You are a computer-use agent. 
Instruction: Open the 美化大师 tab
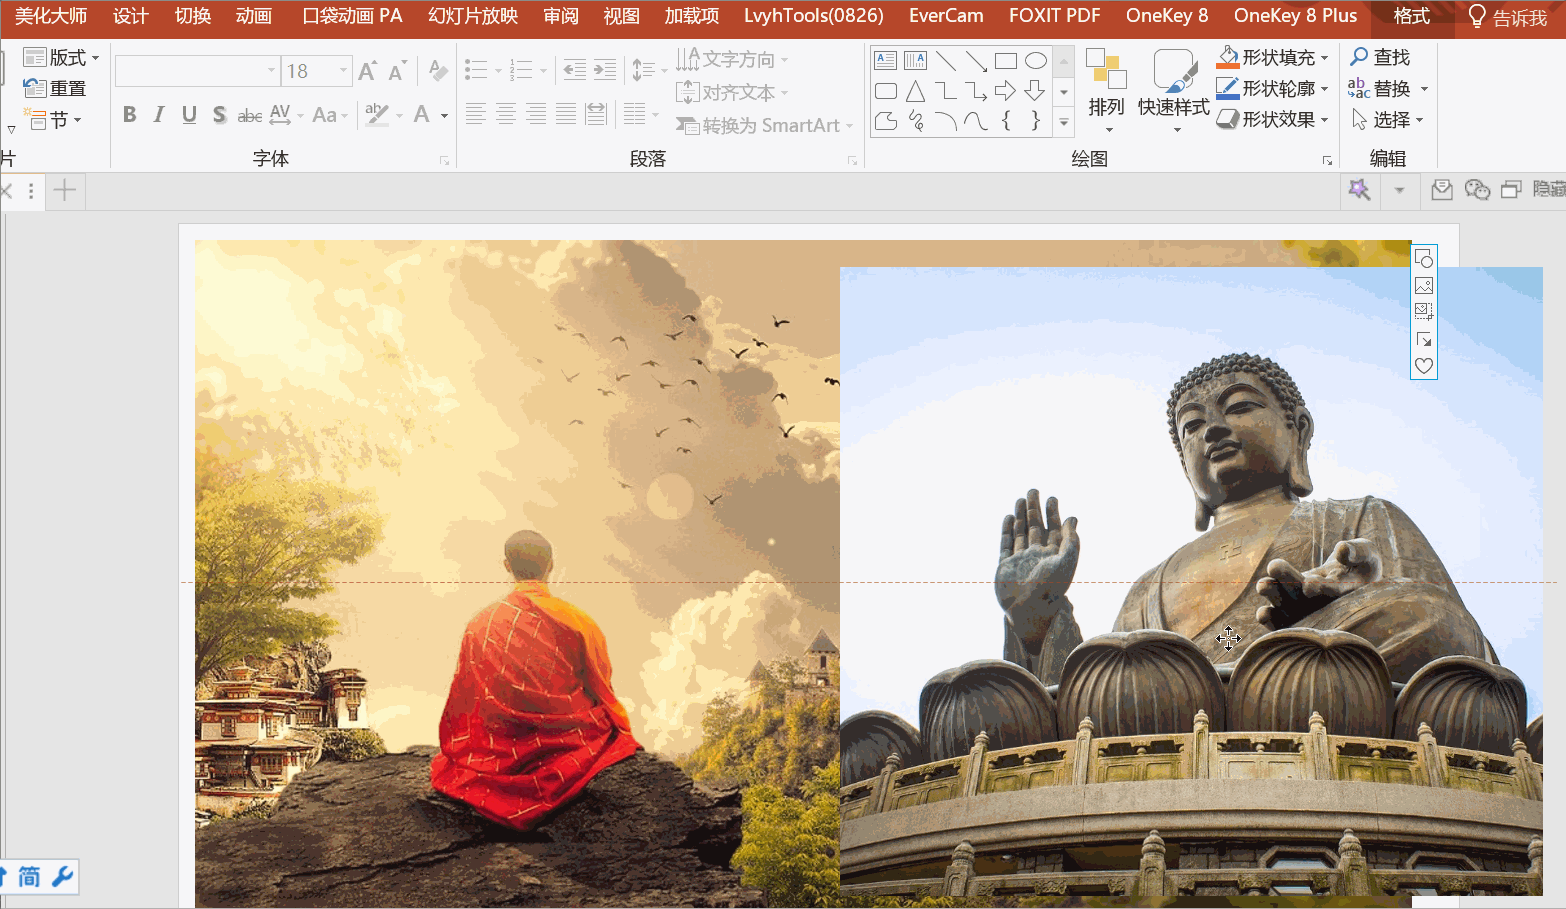click(51, 16)
